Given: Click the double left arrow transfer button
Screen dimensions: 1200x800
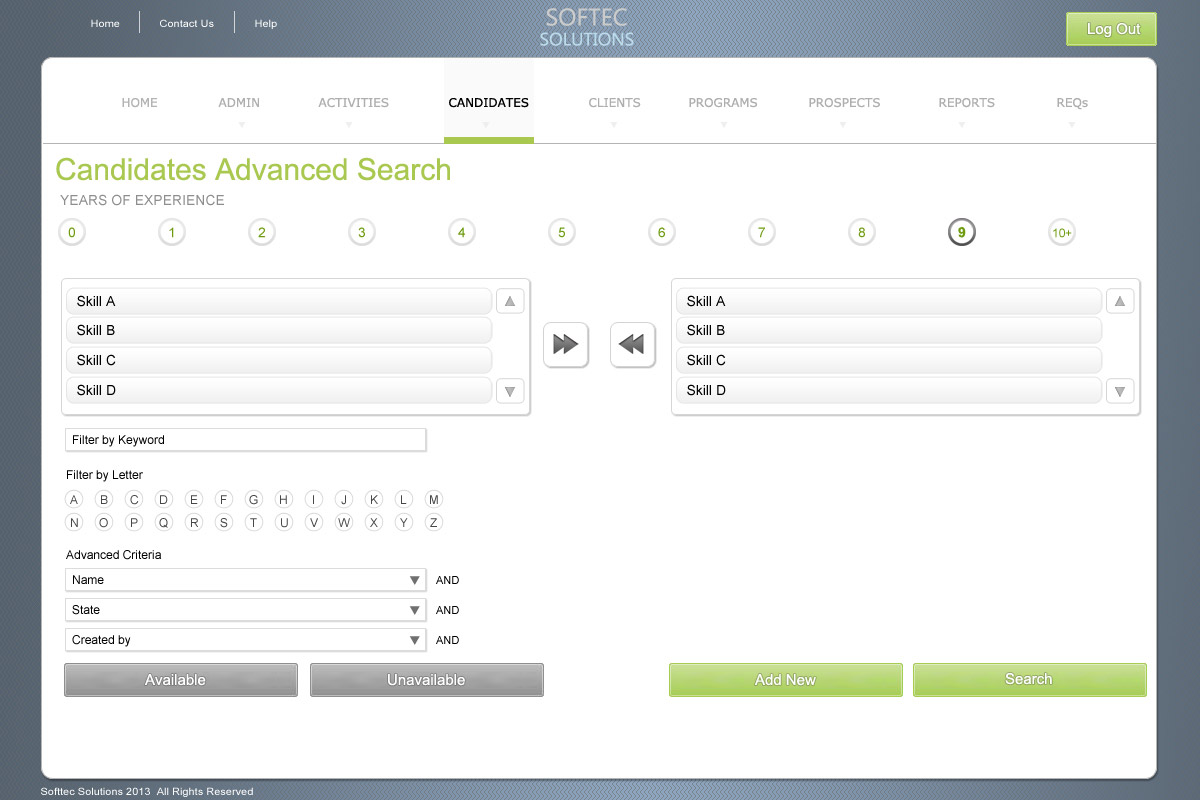Looking at the screenshot, I should [632, 345].
